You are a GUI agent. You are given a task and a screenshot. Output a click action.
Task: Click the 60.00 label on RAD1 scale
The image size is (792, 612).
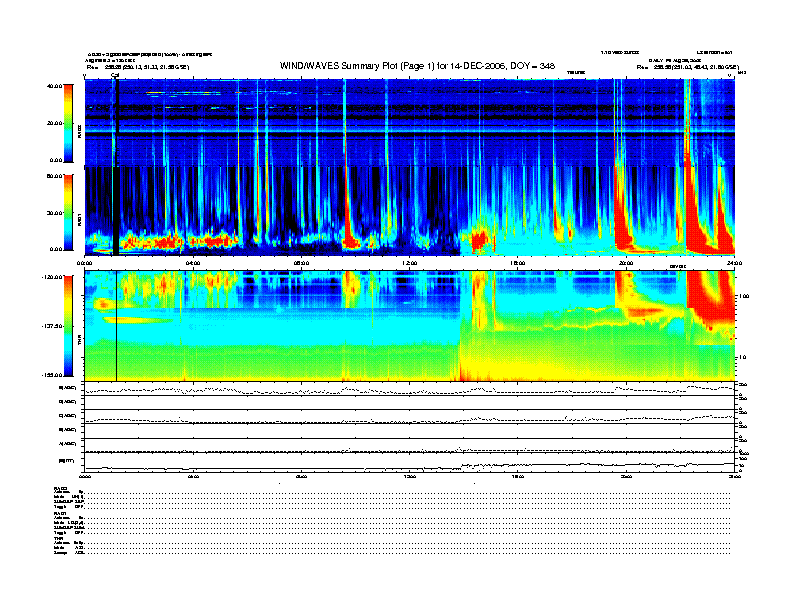[54, 176]
